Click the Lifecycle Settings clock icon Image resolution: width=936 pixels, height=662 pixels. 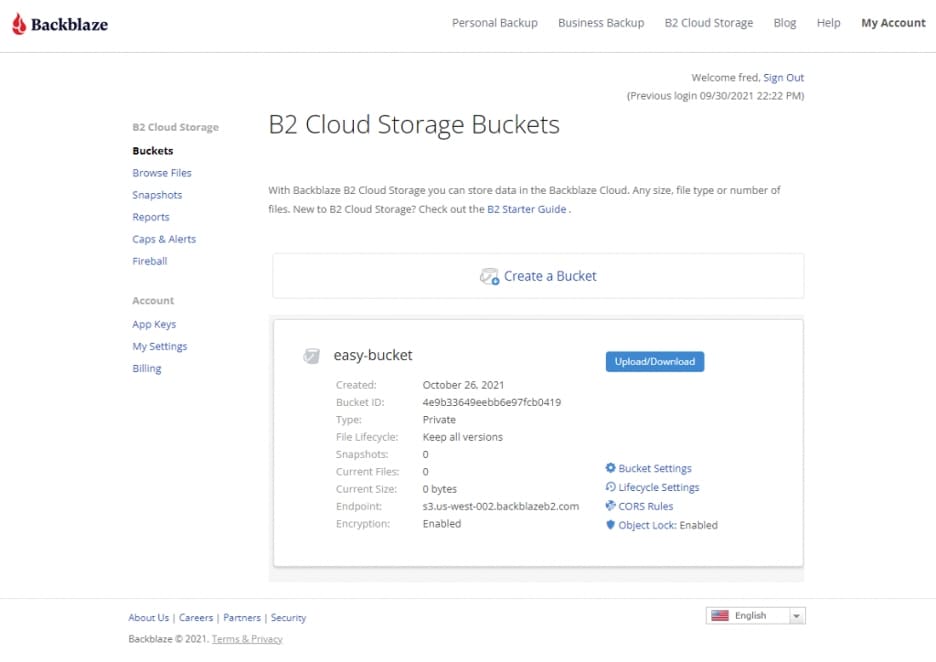611,487
